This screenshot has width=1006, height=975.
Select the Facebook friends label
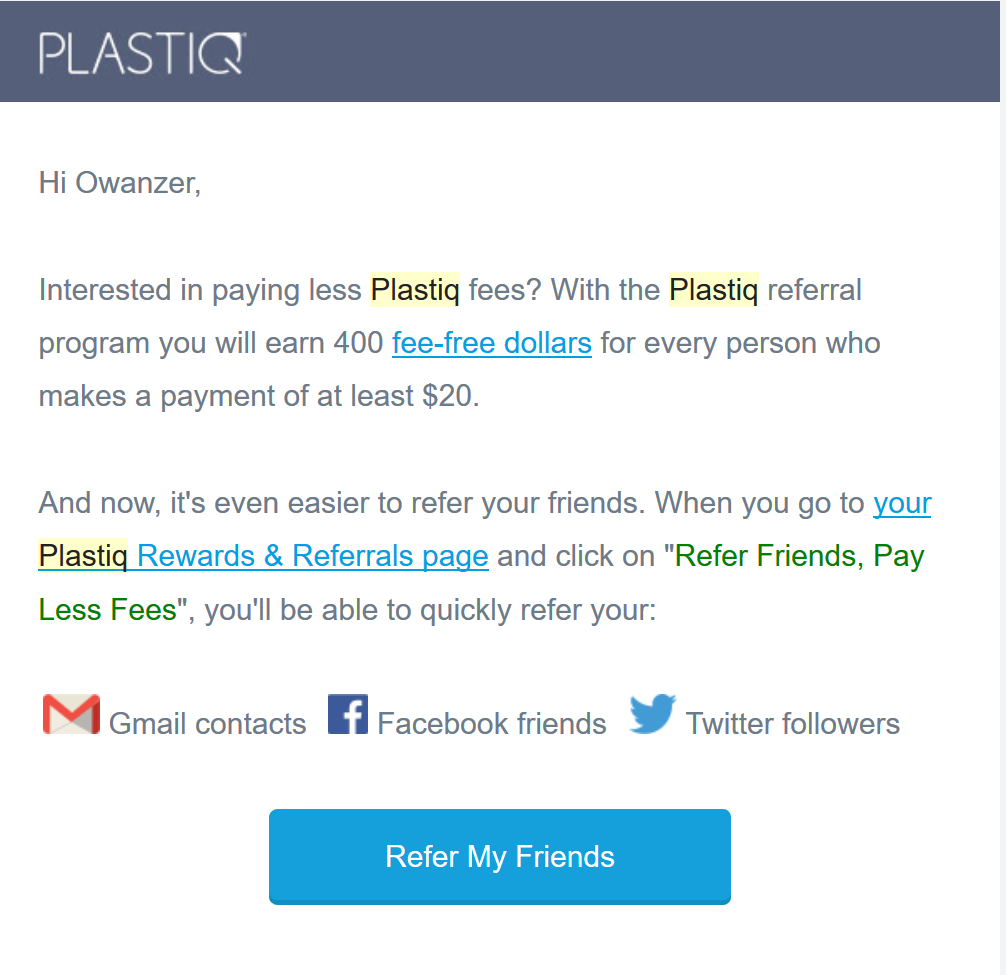491,724
